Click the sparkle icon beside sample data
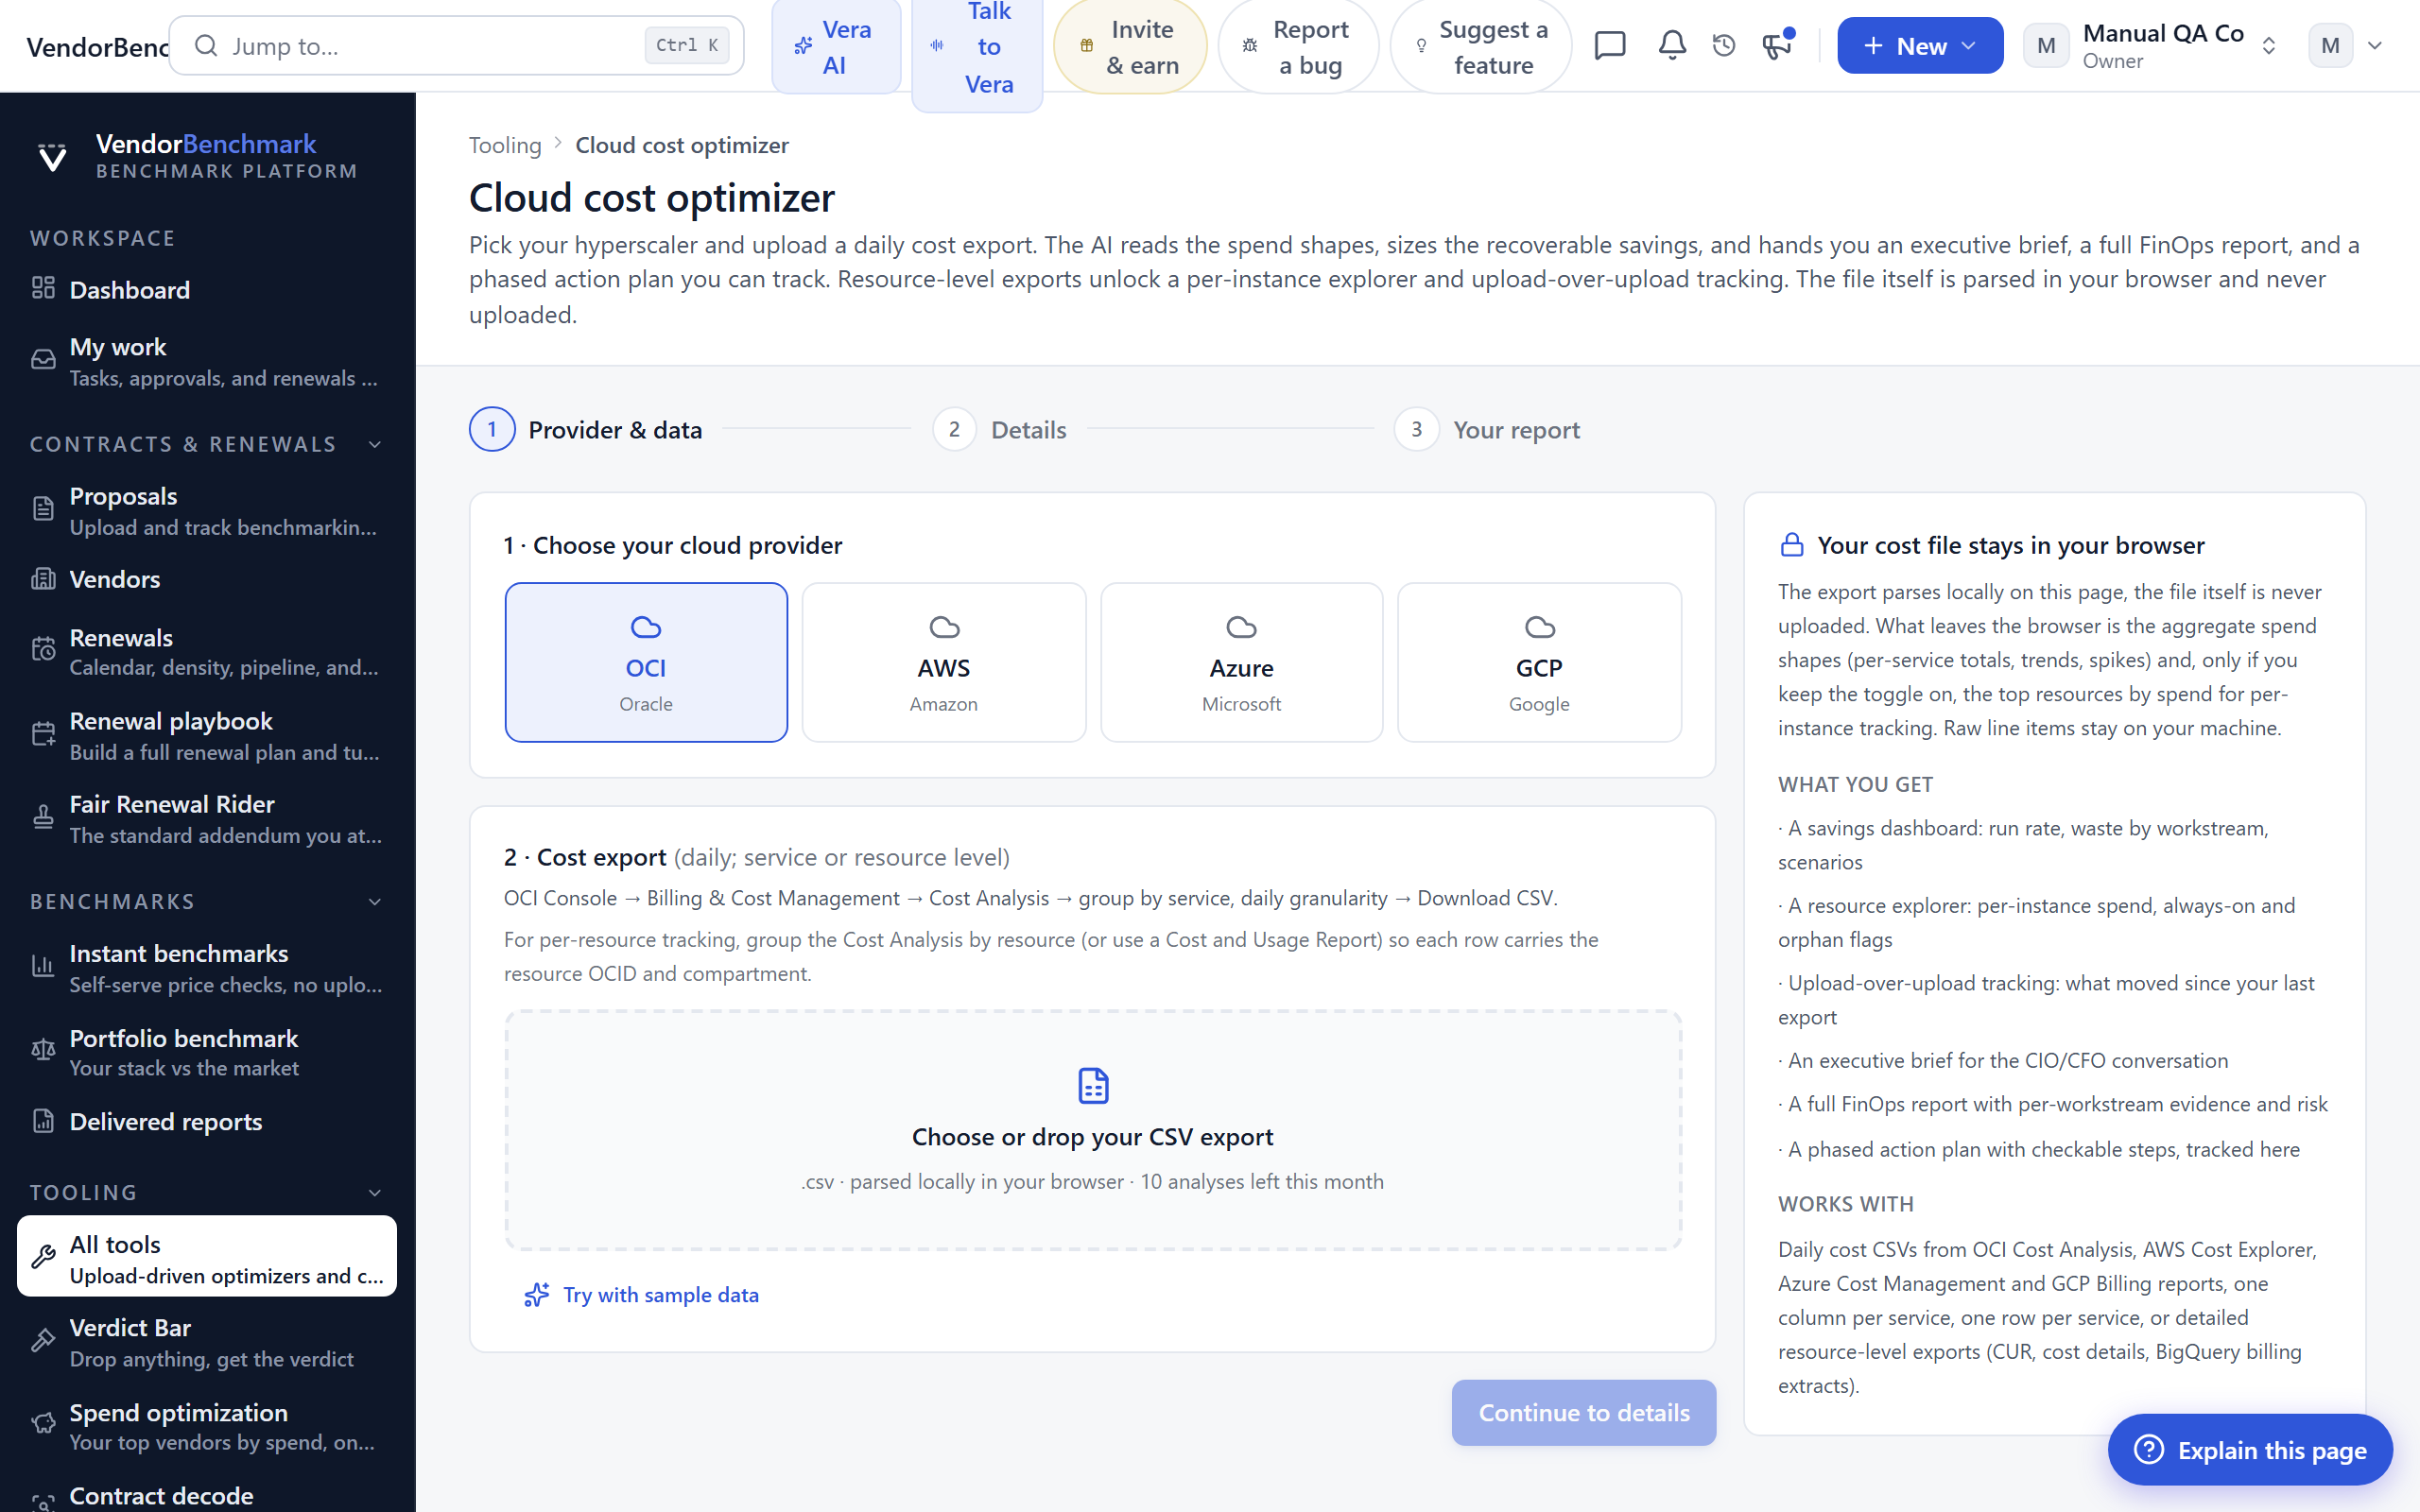2420x1512 pixels. pyautogui.click(x=537, y=1295)
